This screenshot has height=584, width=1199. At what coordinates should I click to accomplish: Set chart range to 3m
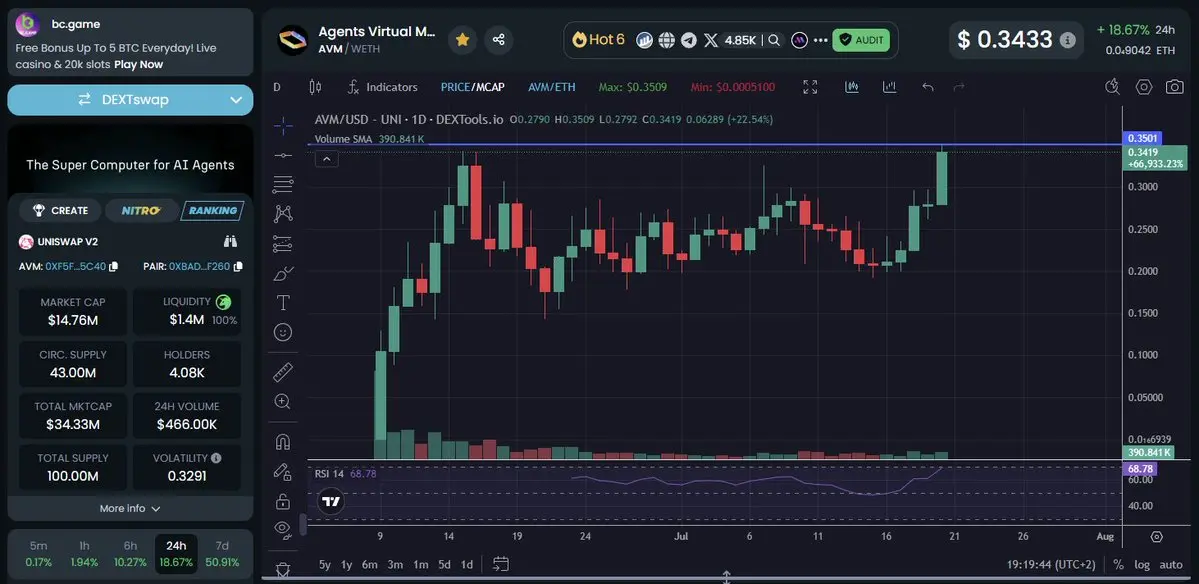[x=395, y=565]
